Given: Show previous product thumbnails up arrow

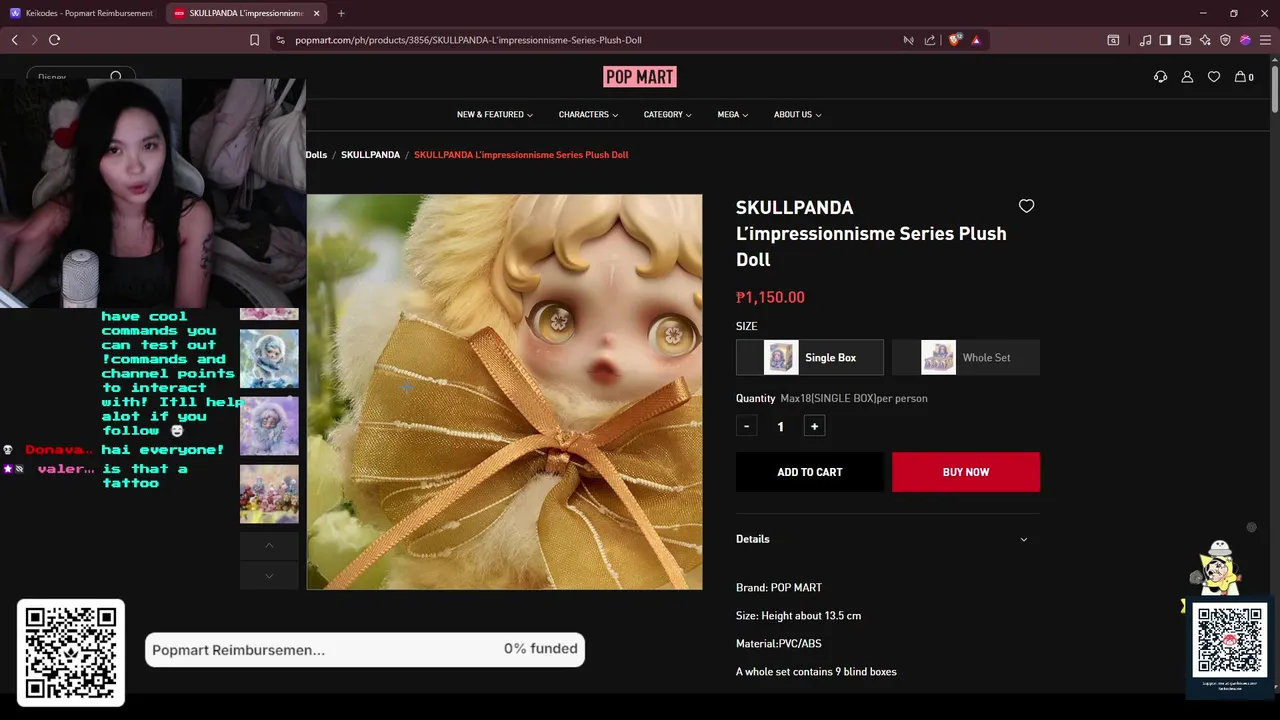Looking at the screenshot, I should 269,545.
